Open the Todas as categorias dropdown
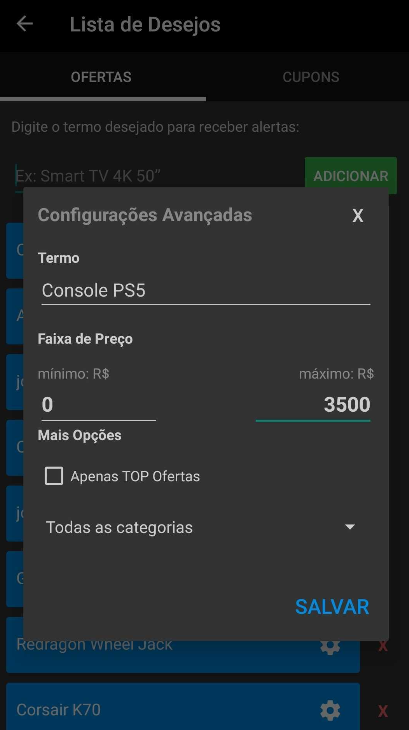Image resolution: width=409 pixels, height=730 pixels. (201, 527)
